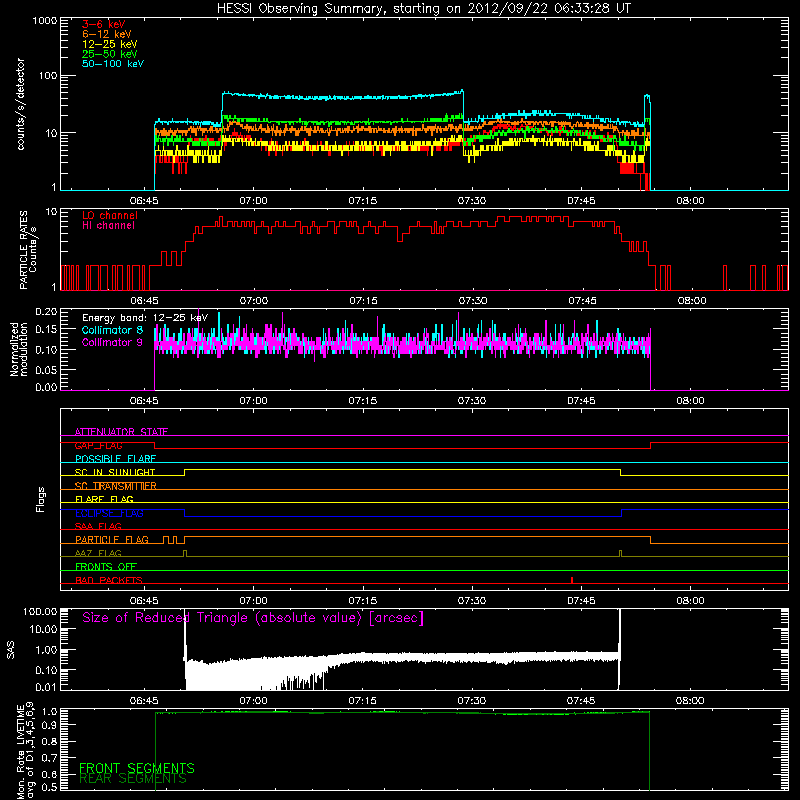Click the 0.05 tick on modulation axis

tap(46, 369)
